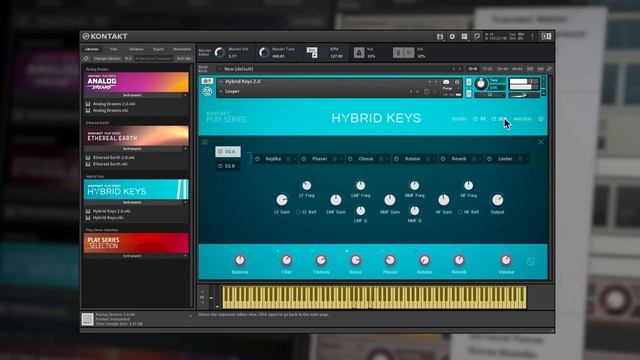Toggle Rotator effect power button
Viewport: 640px width, 360px height.
click(x=396, y=159)
